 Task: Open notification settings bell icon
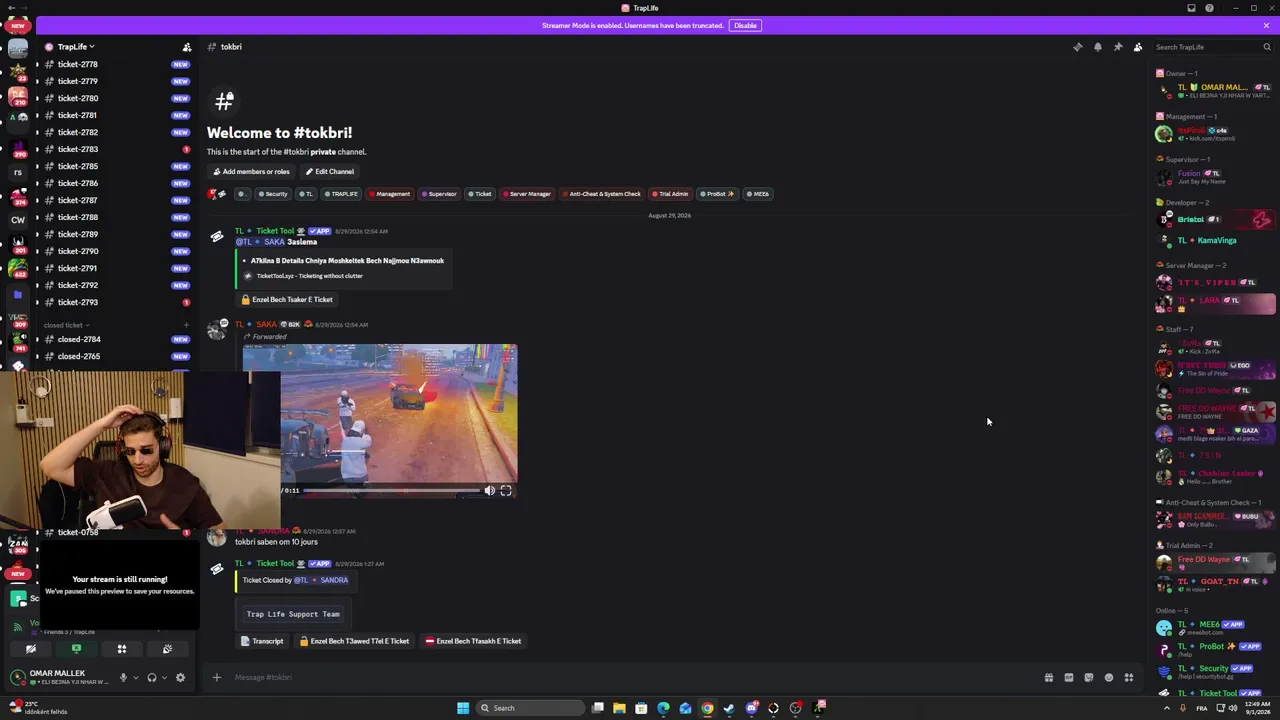(1097, 47)
